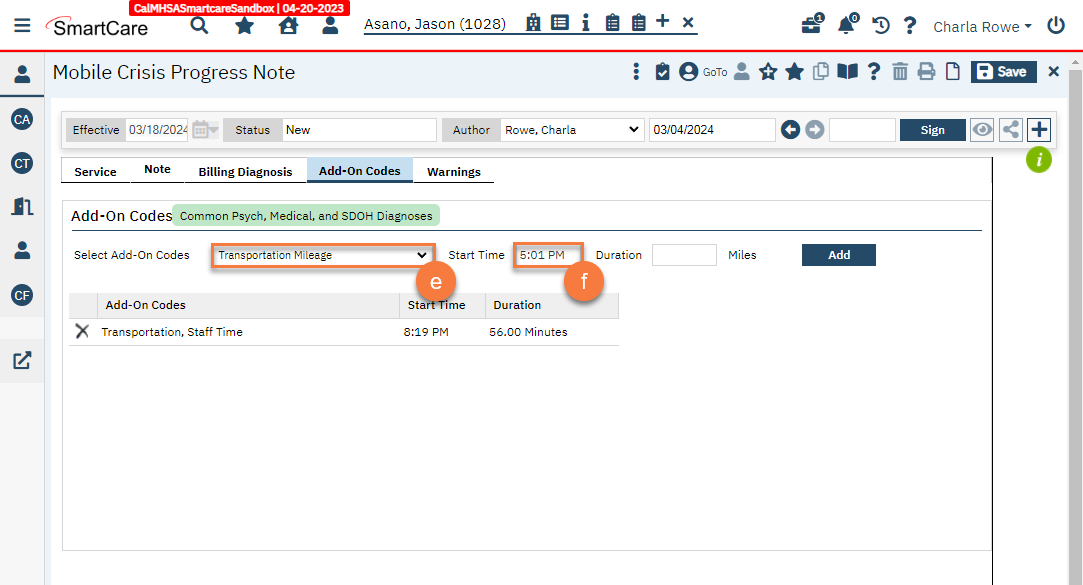Click the Sign button
The height and width of the screenshot is (585, 1083).
coord(932,130)
